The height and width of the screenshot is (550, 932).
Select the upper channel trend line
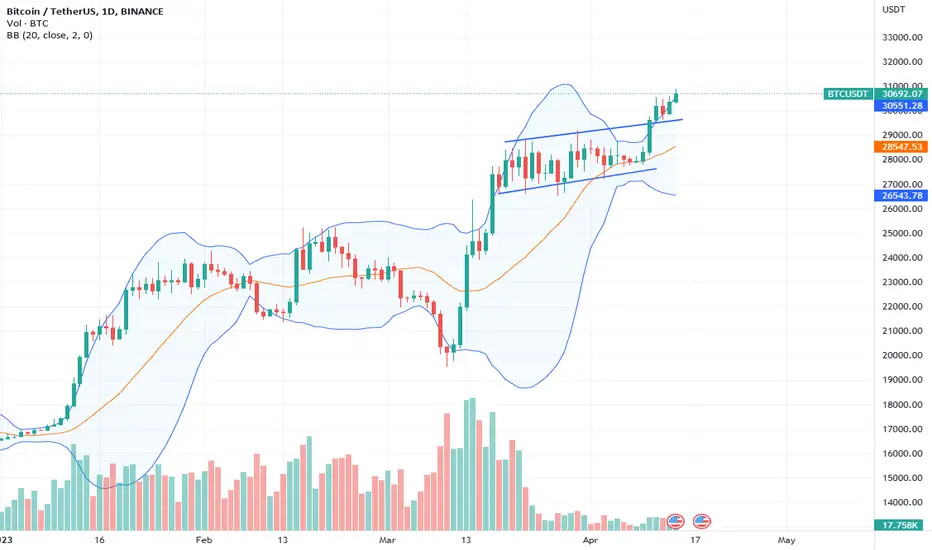coord(593,131)
